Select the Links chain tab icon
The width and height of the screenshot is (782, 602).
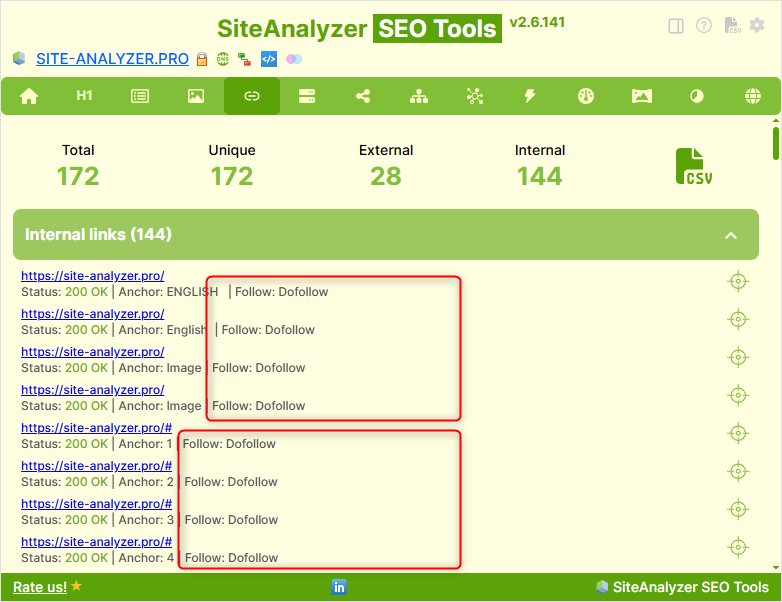click(251, 96)
